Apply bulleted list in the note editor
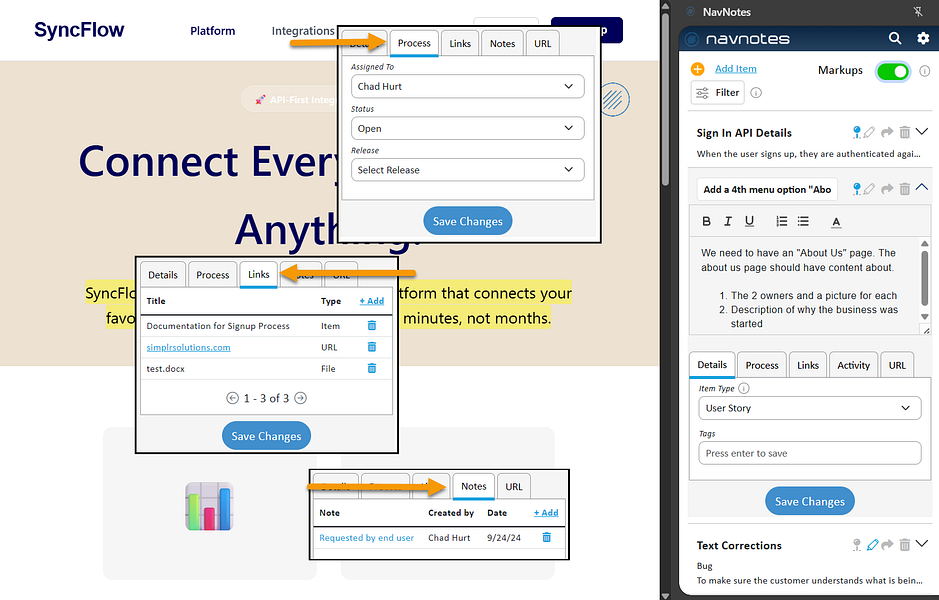939x600 pixels. point(803,222)
